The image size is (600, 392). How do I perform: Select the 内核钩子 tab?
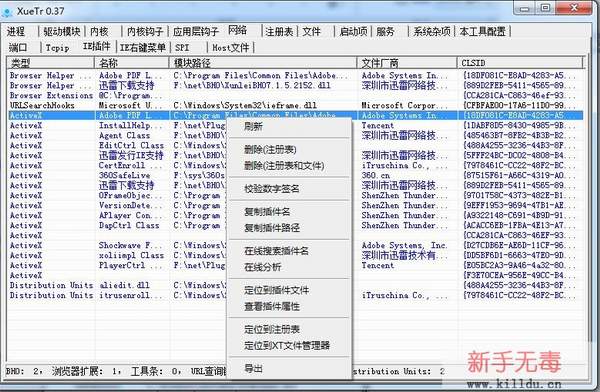[145, 31]
